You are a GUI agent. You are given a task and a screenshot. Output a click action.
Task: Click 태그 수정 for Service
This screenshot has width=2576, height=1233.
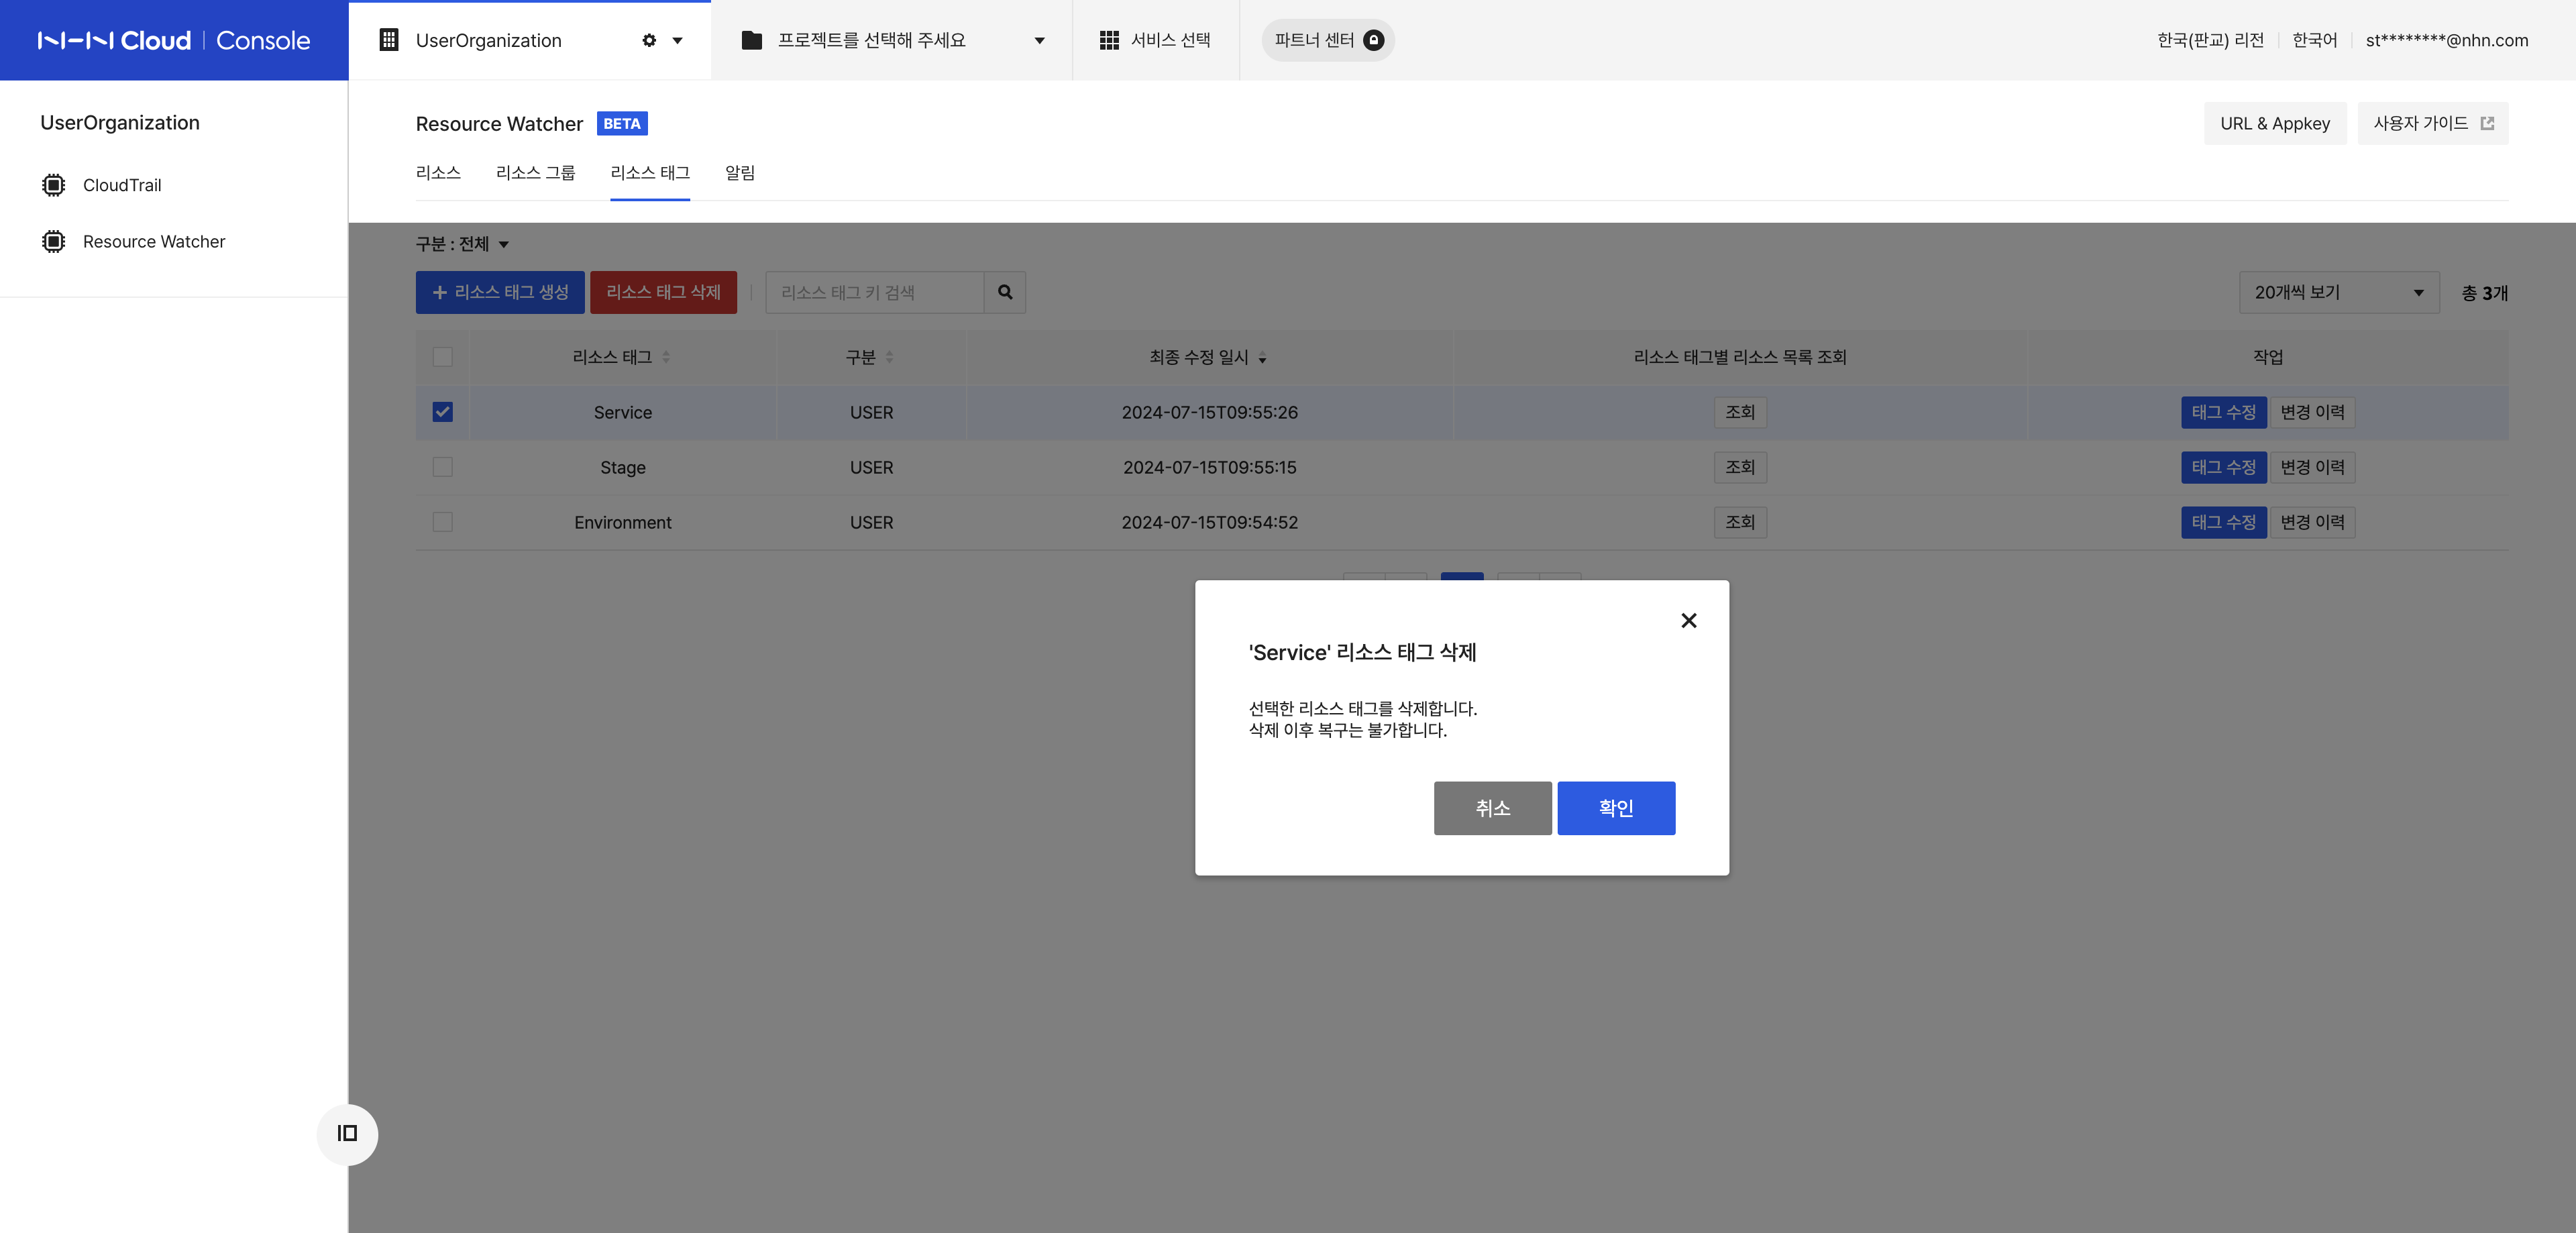[x=2223, y=412]
